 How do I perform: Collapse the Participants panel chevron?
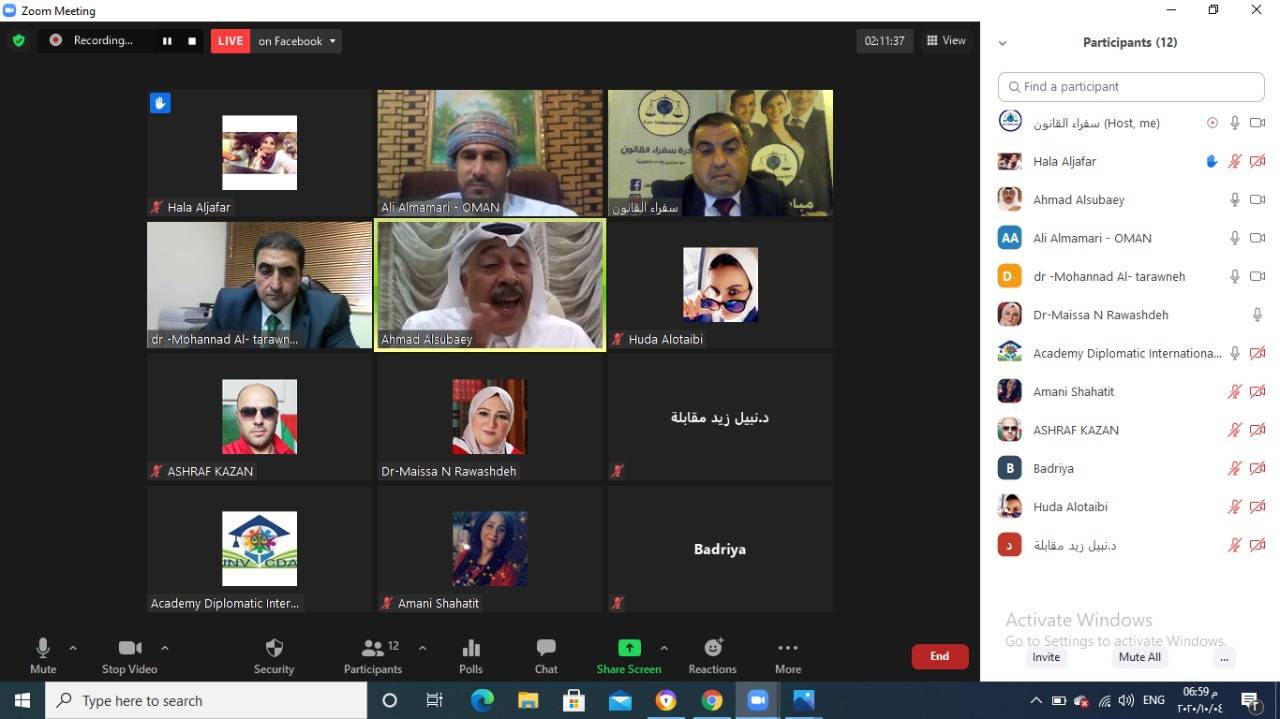pos(1003,43)
